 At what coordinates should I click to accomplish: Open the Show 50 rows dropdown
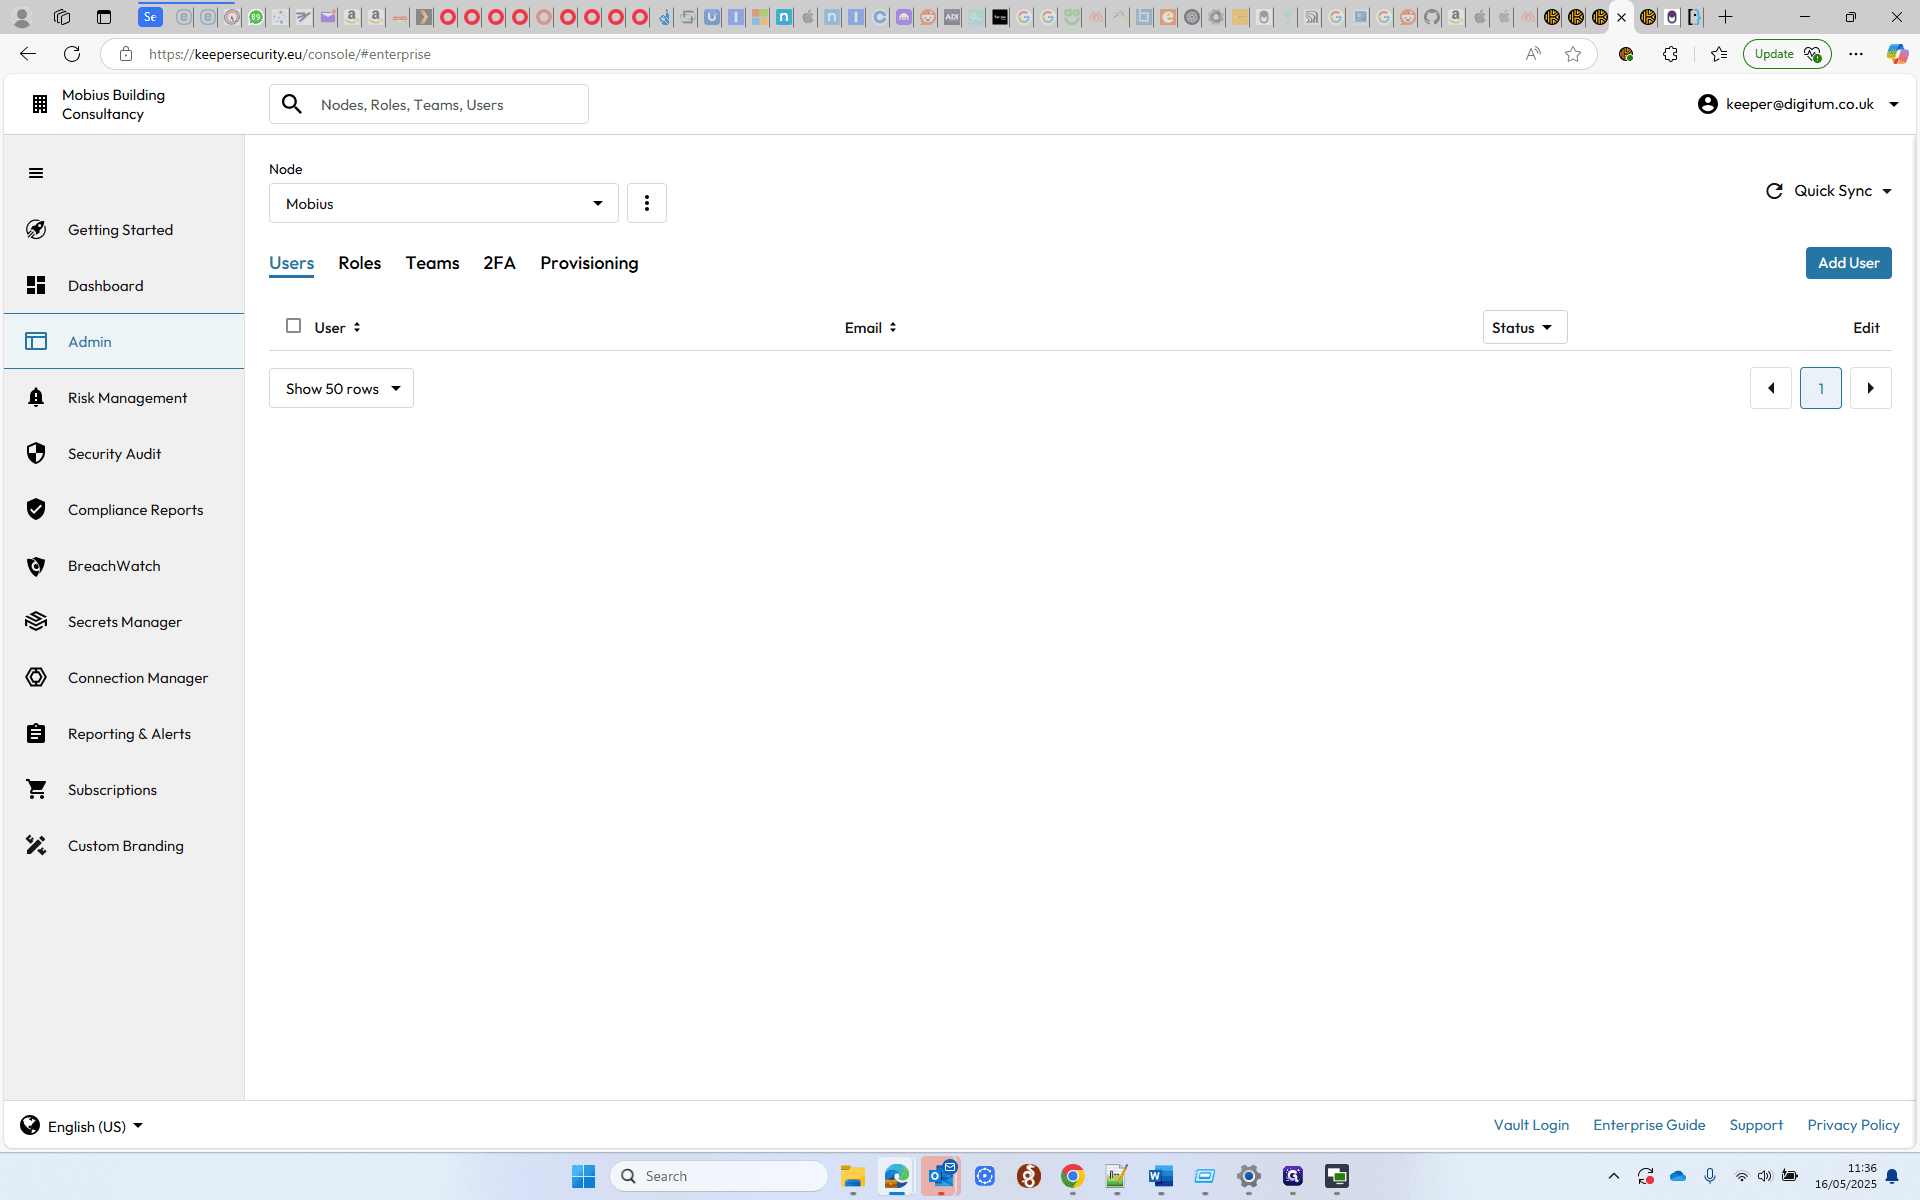[x=341, y=388]
